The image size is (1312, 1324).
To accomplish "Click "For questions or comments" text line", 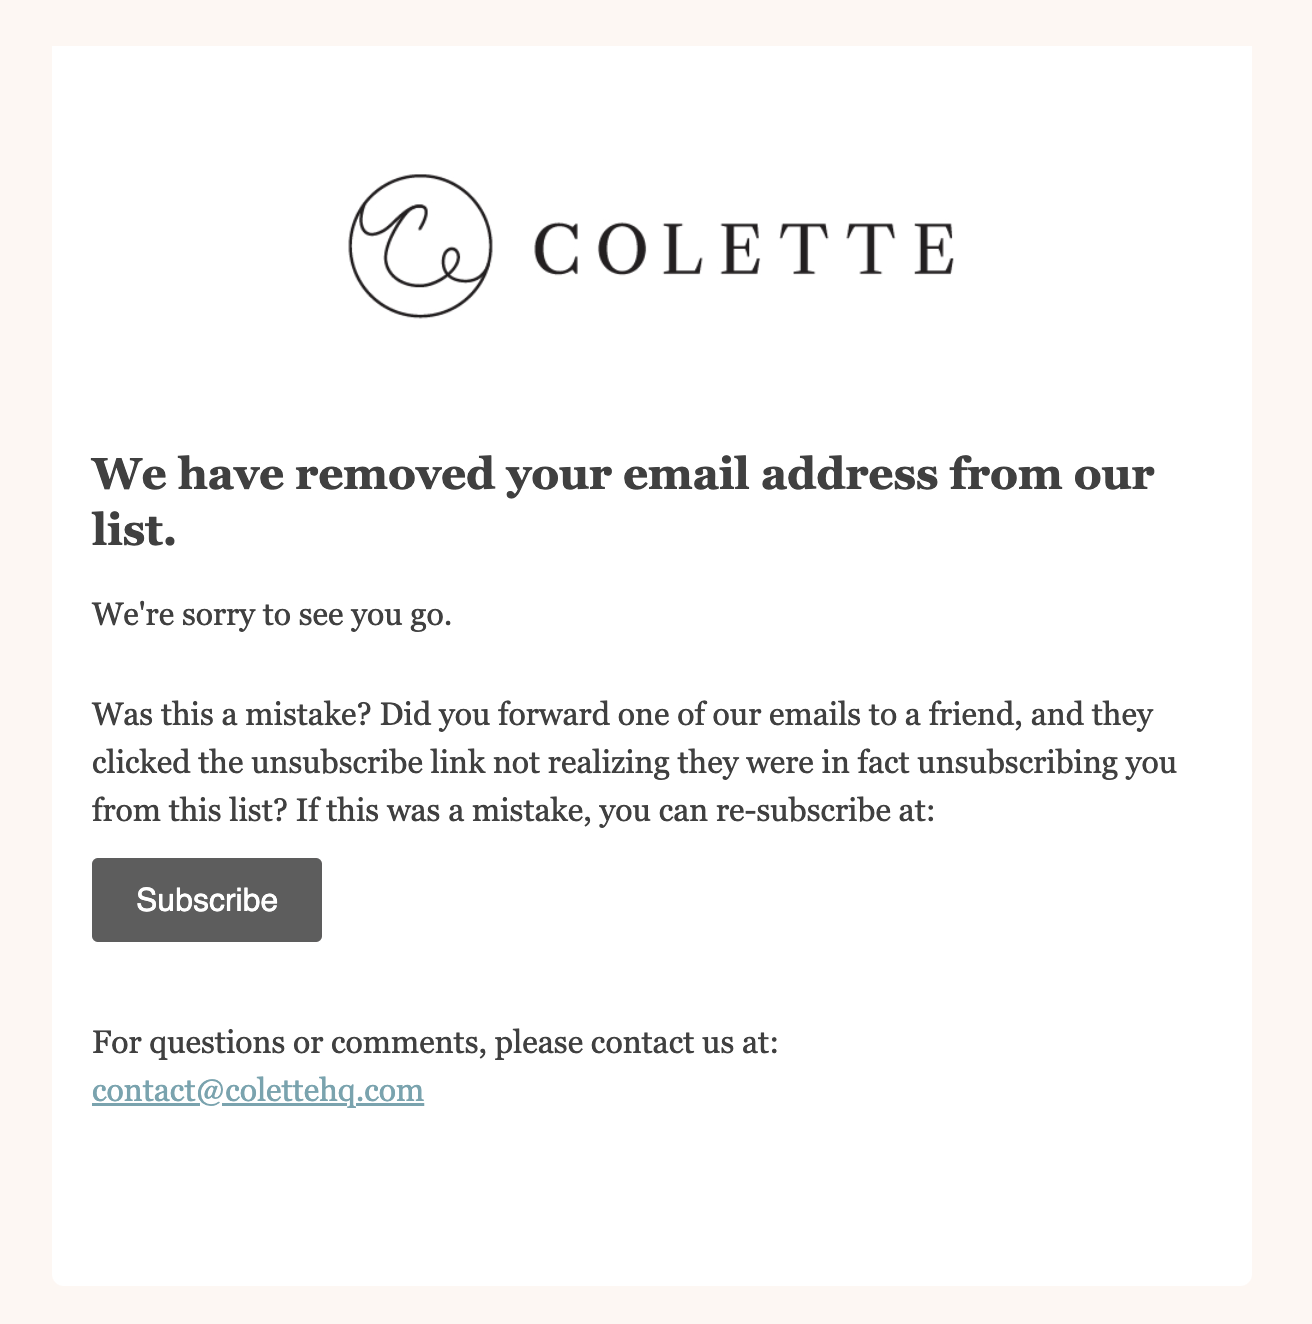I will 288,1043.
